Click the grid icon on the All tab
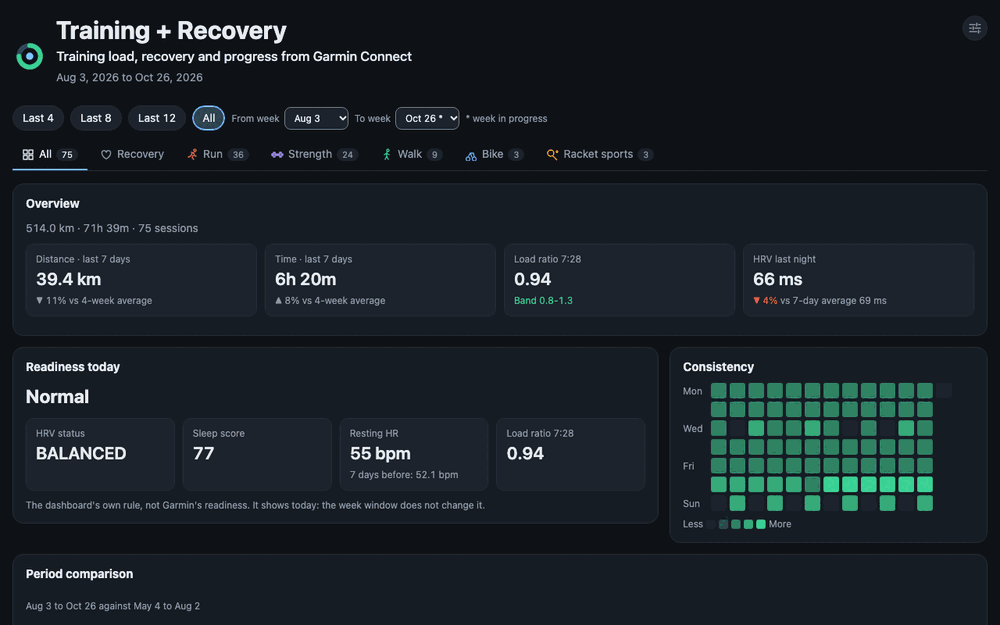 28,154
